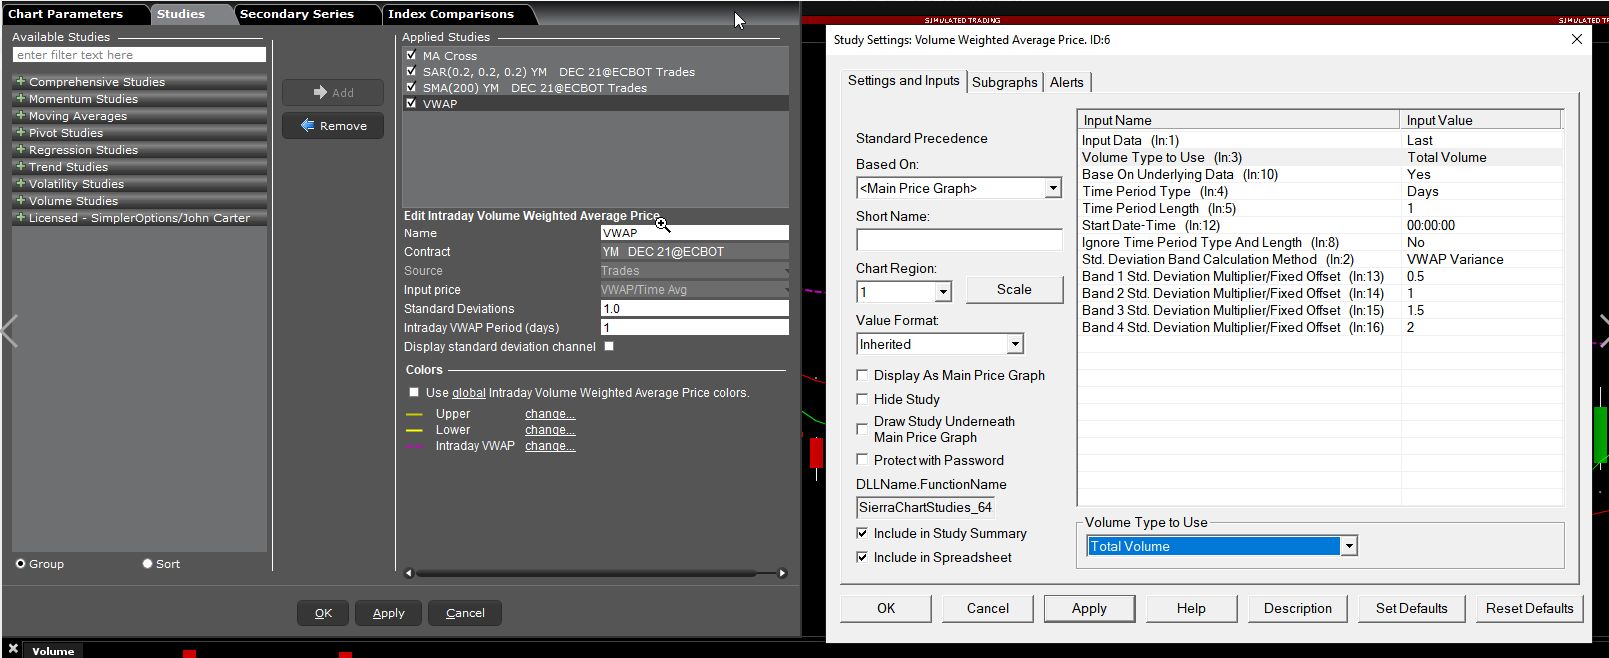The width and height of the screenshot is (1609, 658).
Task: Click OK in Chart Parameters dialog
Action: [323, 613]
